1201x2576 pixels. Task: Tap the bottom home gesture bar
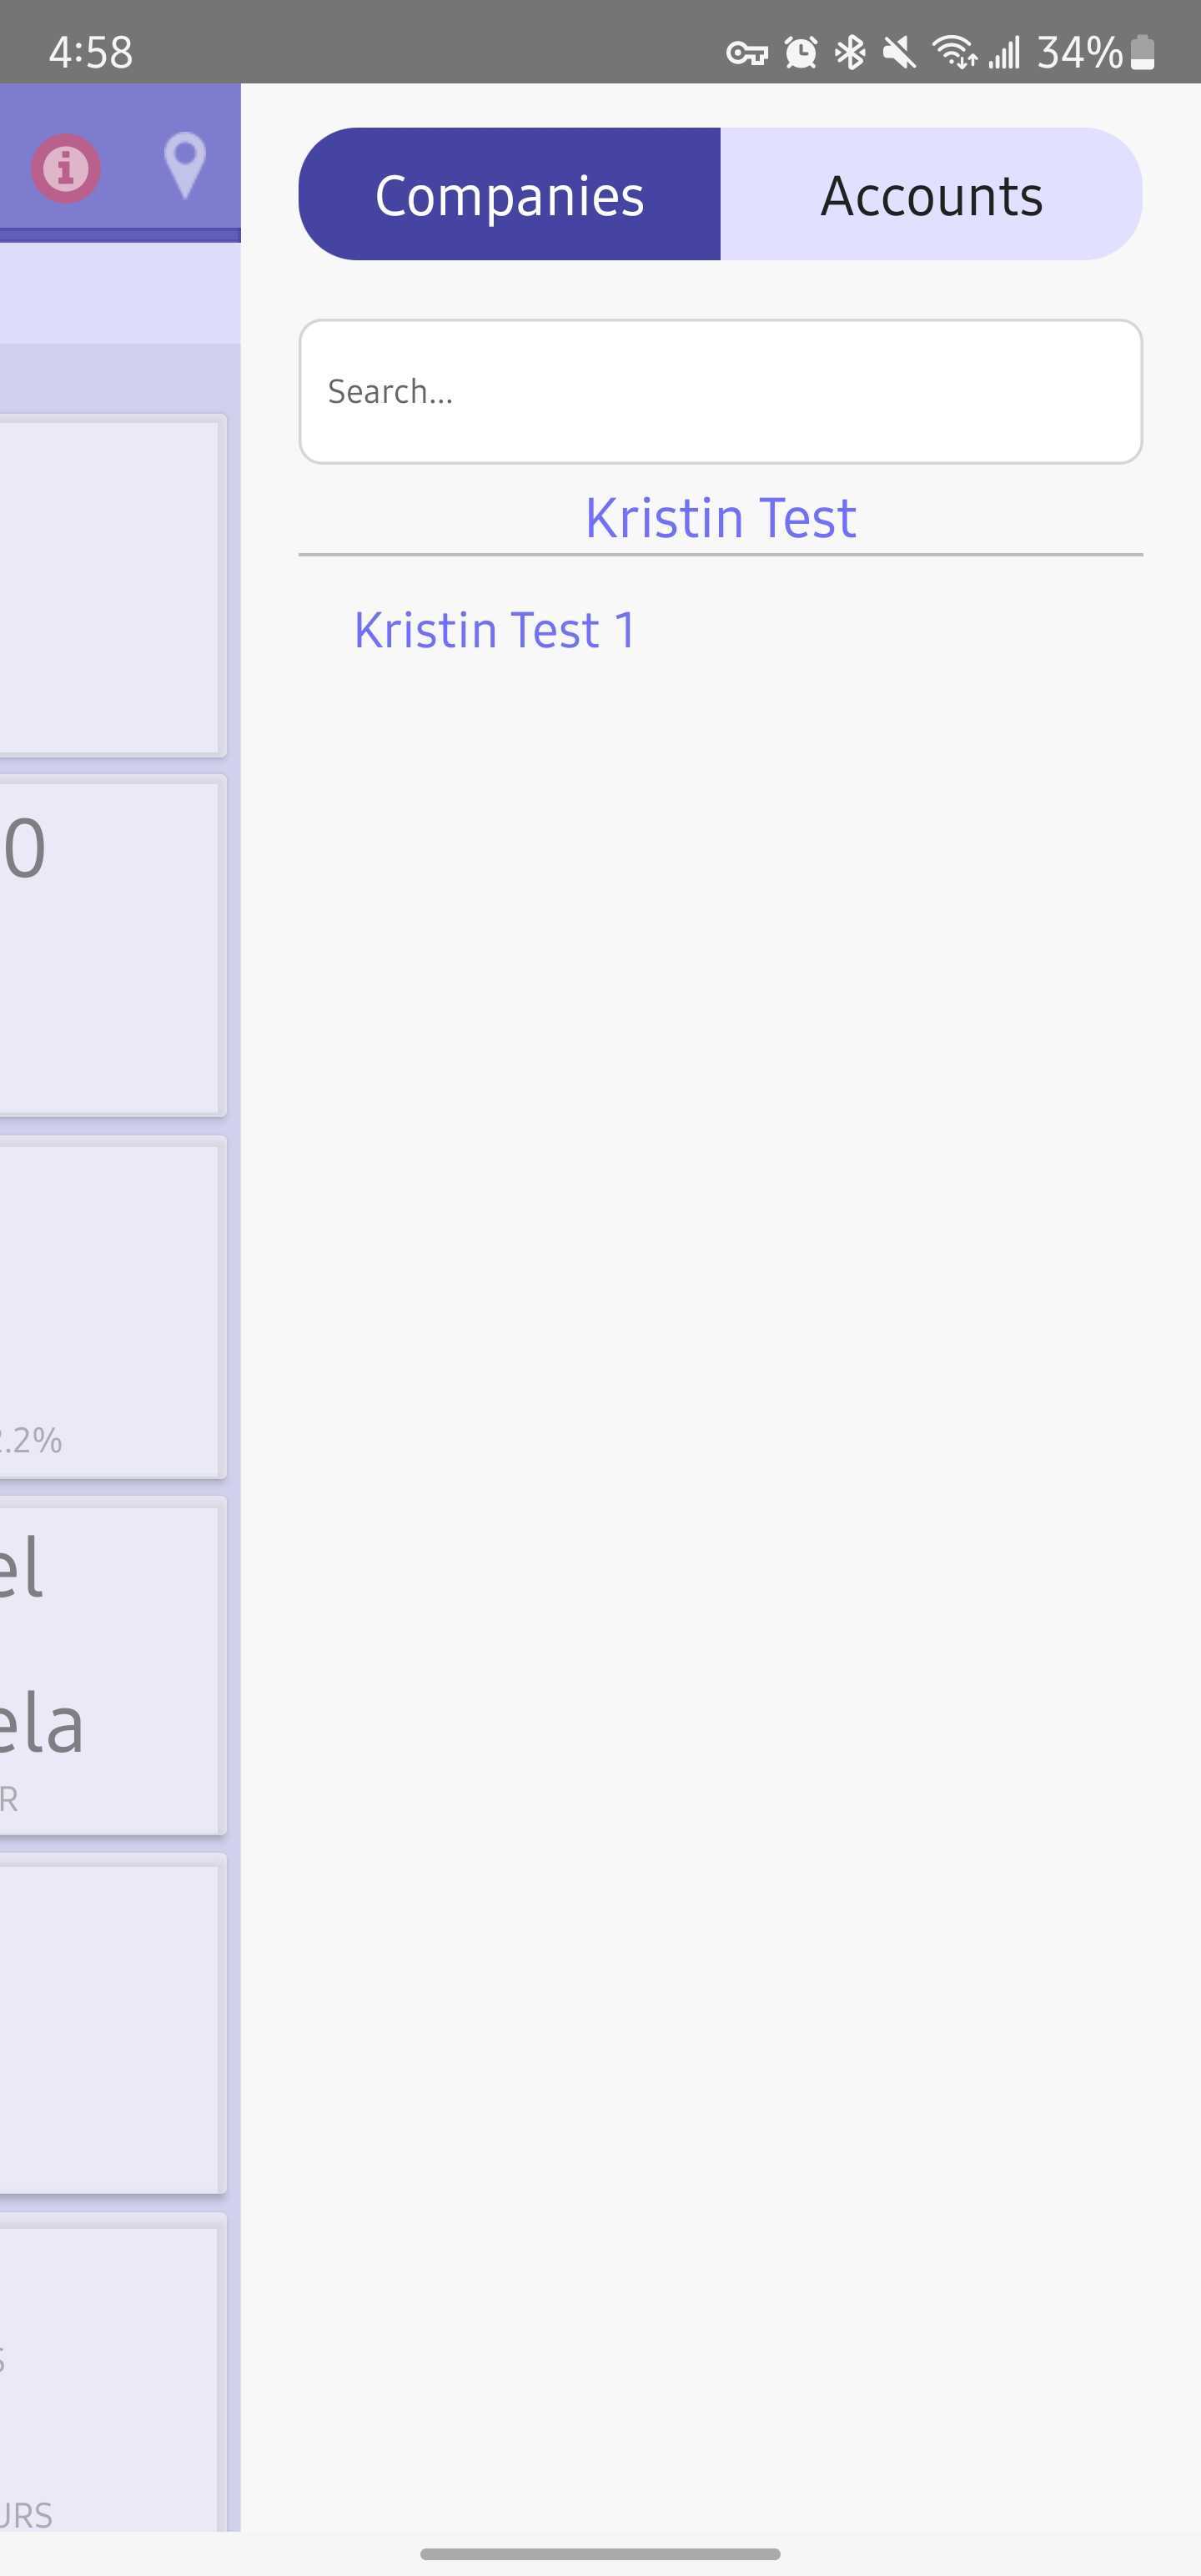click(x=600, y=2553)
